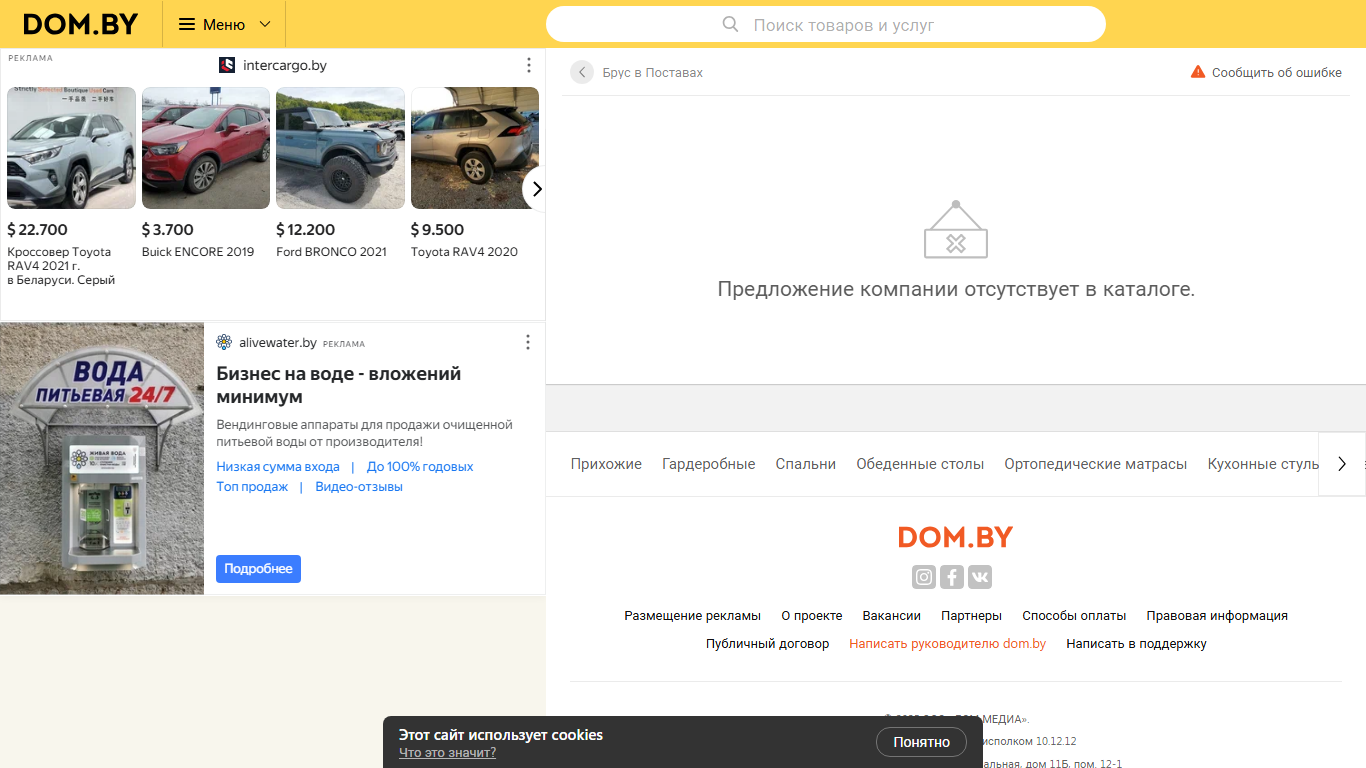Viewport: 1366px width, 768px height.
Task: Open the Instagram social icon
Action: click(924, 577)
